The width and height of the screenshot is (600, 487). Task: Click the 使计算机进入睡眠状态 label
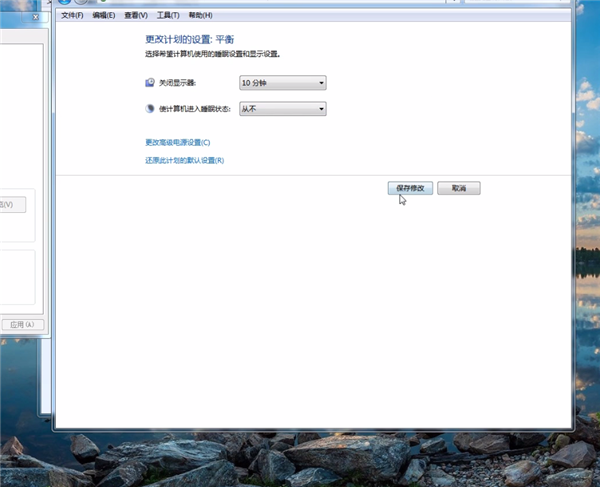(x=195, y=109)
